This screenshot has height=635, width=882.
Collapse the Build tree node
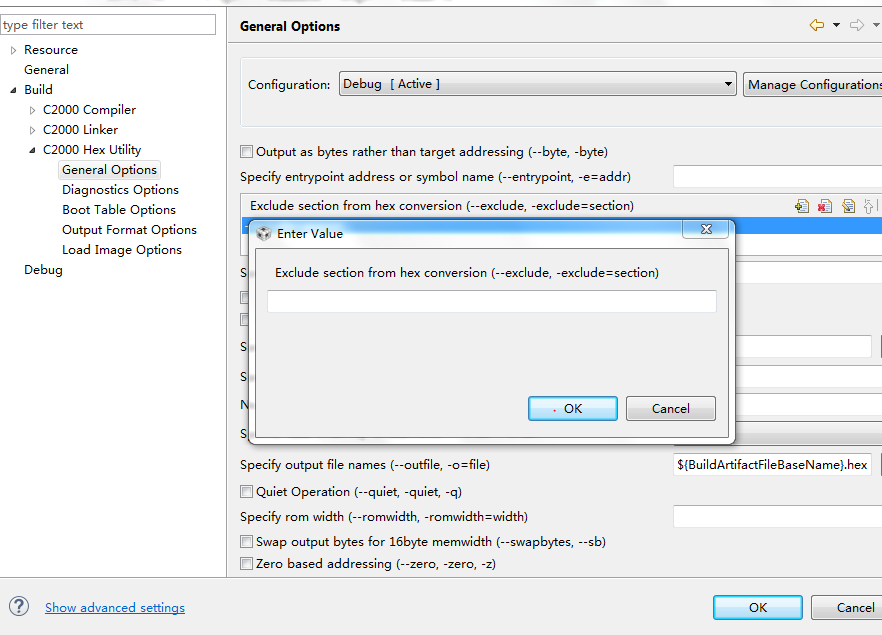pos(14,90)
